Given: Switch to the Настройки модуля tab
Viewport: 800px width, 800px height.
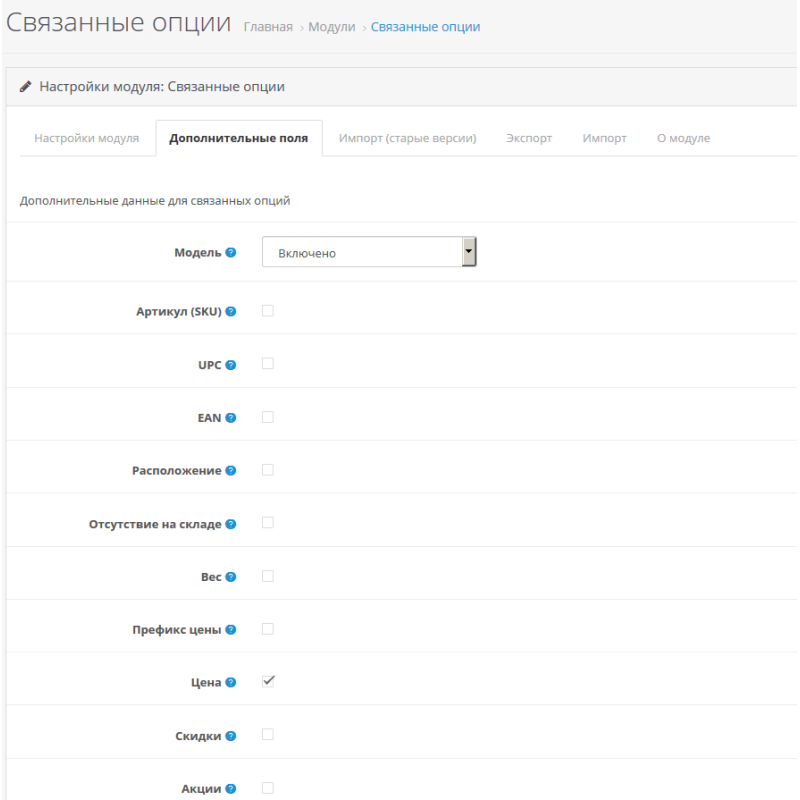Looking at the screenshot, I should coord(86,138).
